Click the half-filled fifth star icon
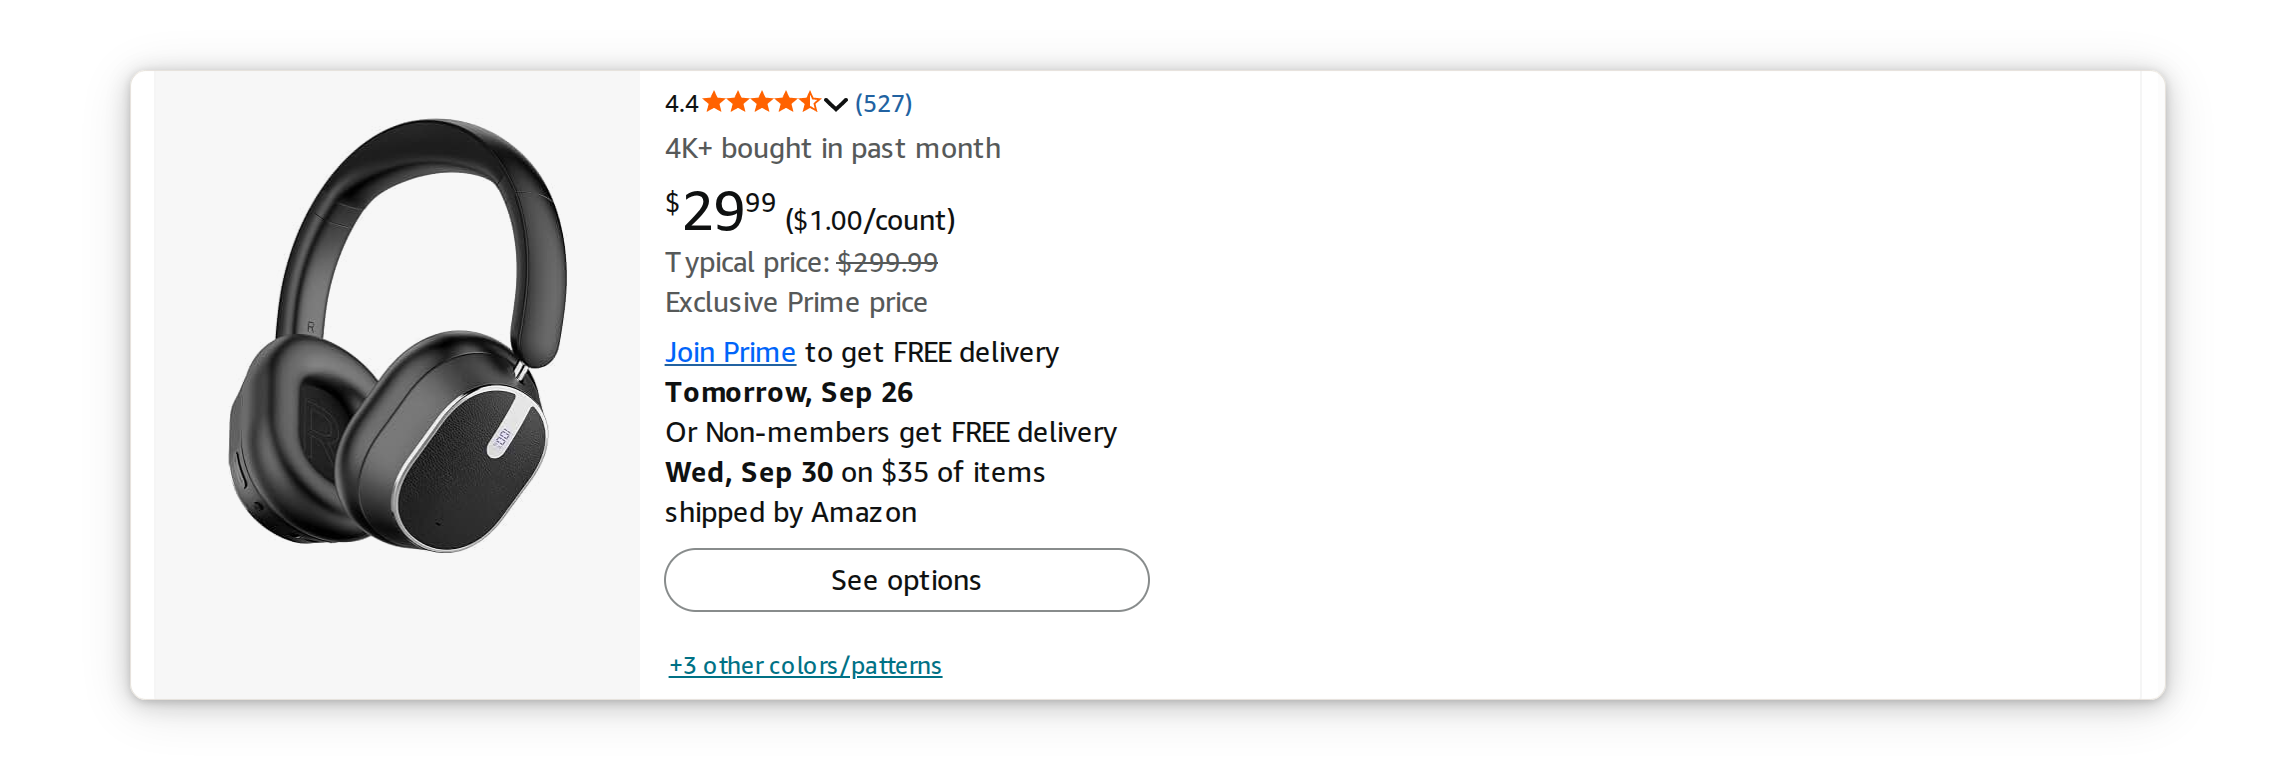This screenshot has width=2296, height=770. pos(809,102)
